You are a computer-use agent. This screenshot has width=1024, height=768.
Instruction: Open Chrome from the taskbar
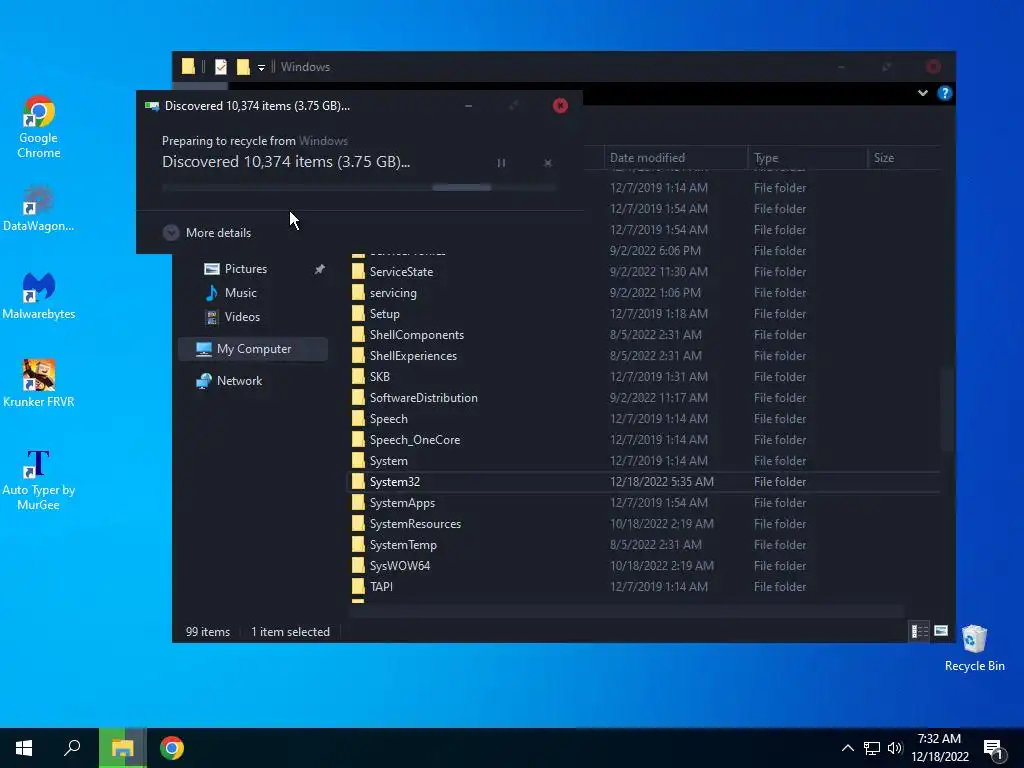tap(172, 748)
